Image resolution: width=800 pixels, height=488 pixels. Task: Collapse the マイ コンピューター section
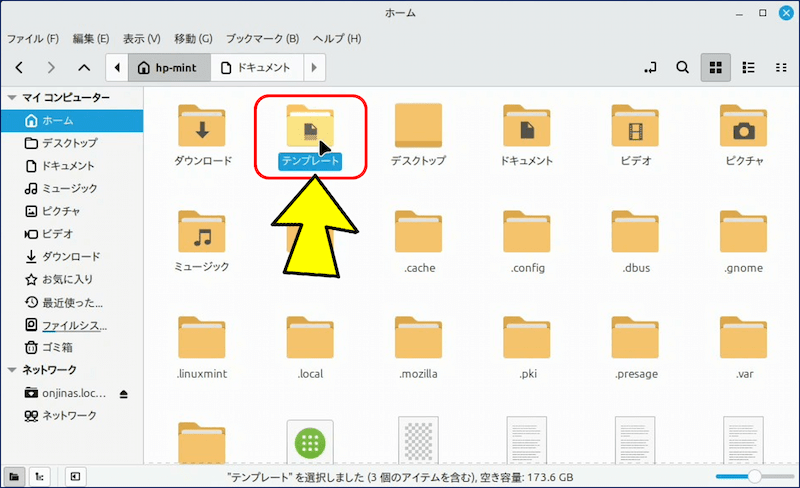[x=12, y=98]
